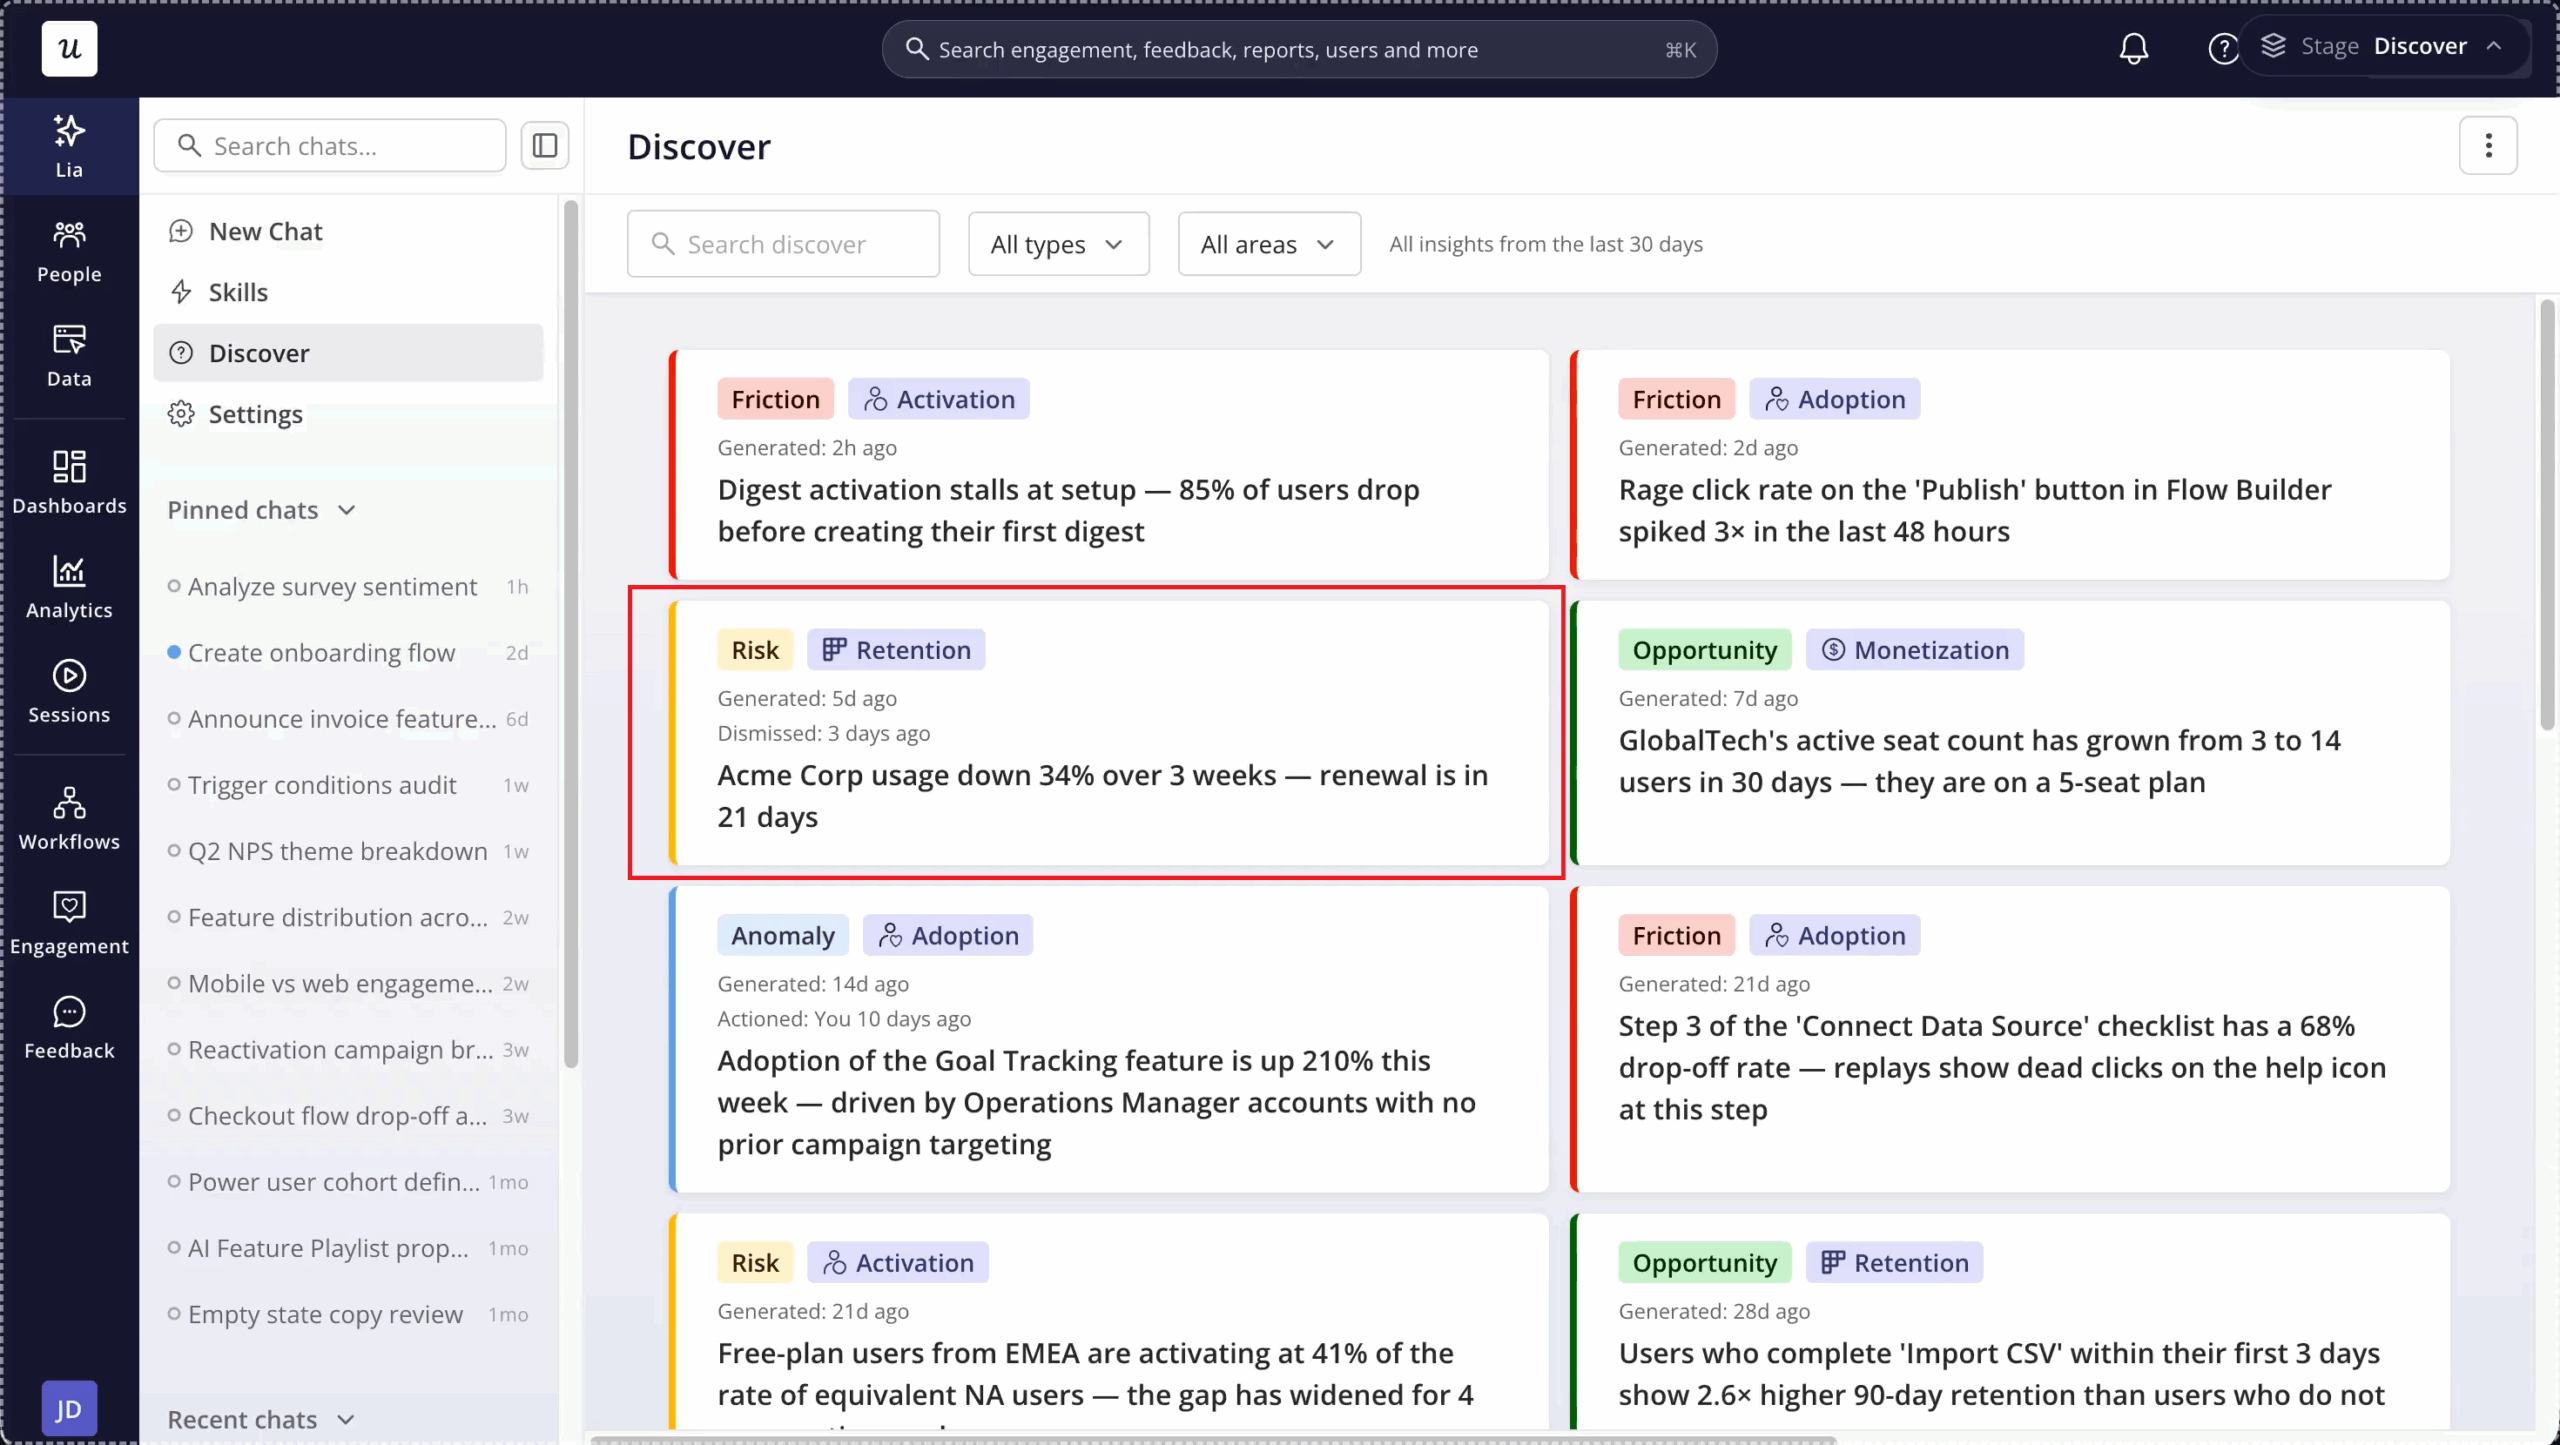The width and height of the screenshot is (2560, 1445).
Task: Open the Data section
Action: click(69, 356)
